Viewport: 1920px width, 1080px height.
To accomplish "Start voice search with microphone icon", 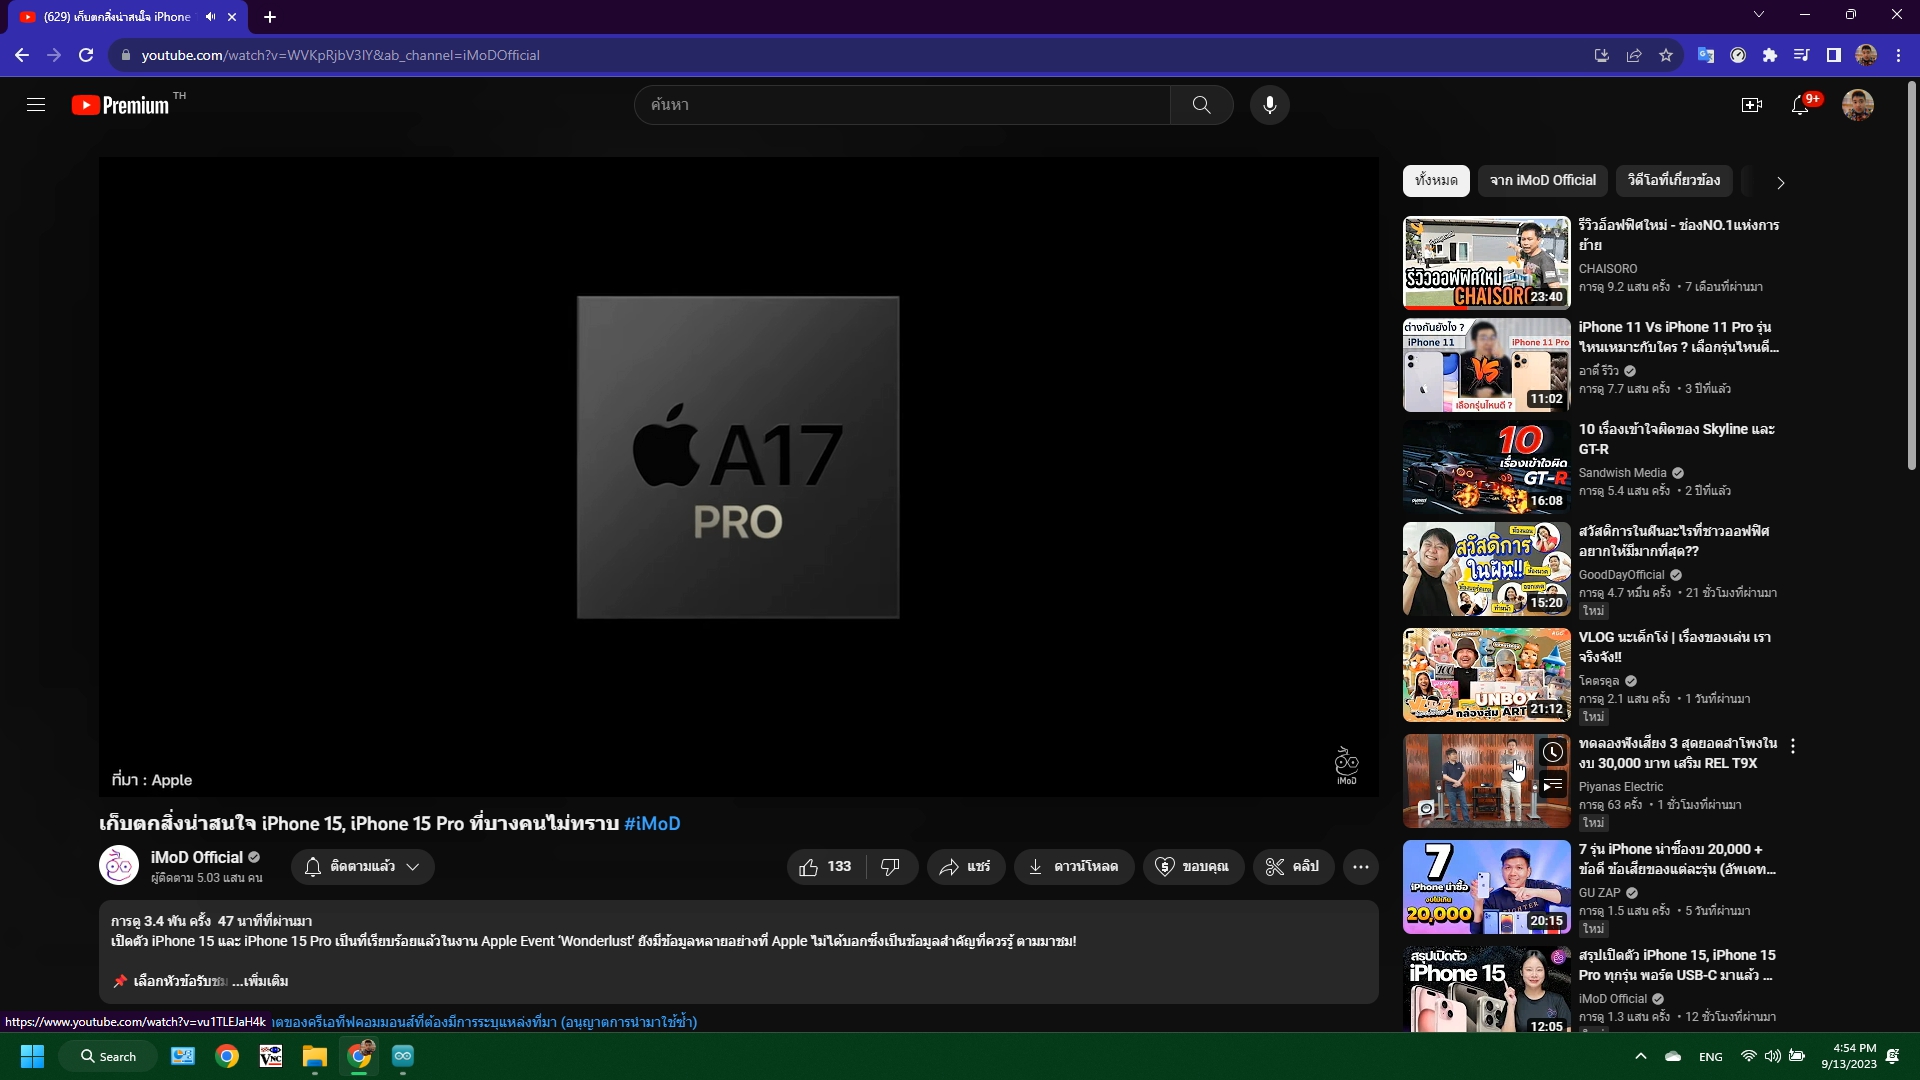I will click(1269, 105).
